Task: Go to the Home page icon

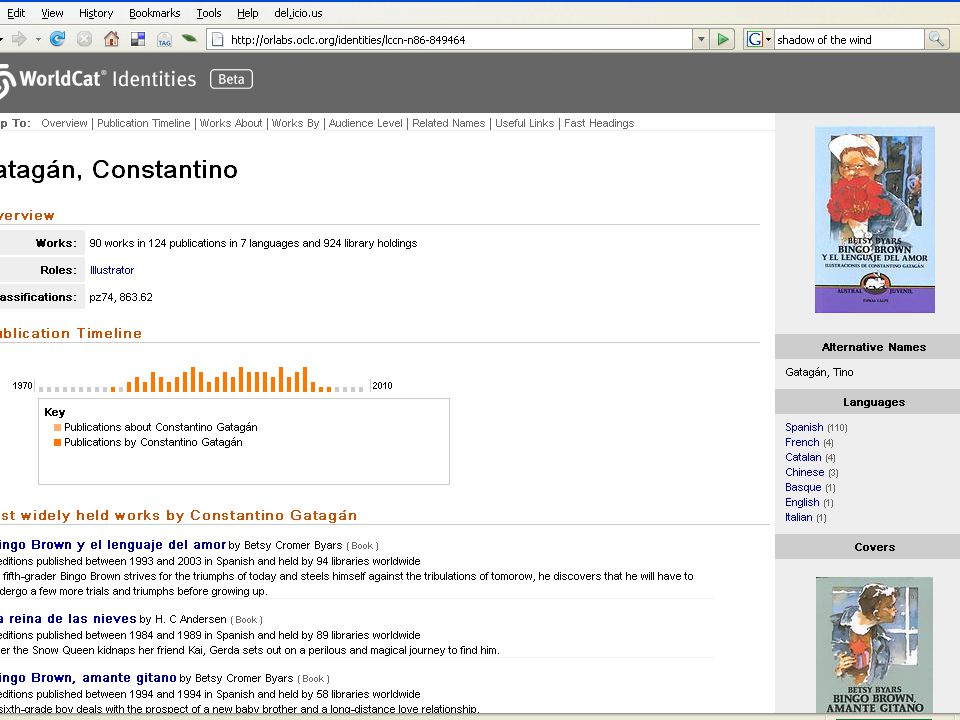Action: tap(111, 39)
